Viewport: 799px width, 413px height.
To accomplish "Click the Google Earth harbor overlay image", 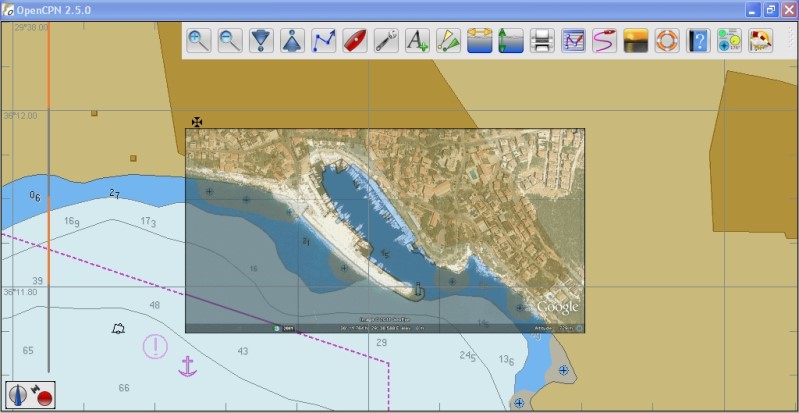I will point(385,230).
